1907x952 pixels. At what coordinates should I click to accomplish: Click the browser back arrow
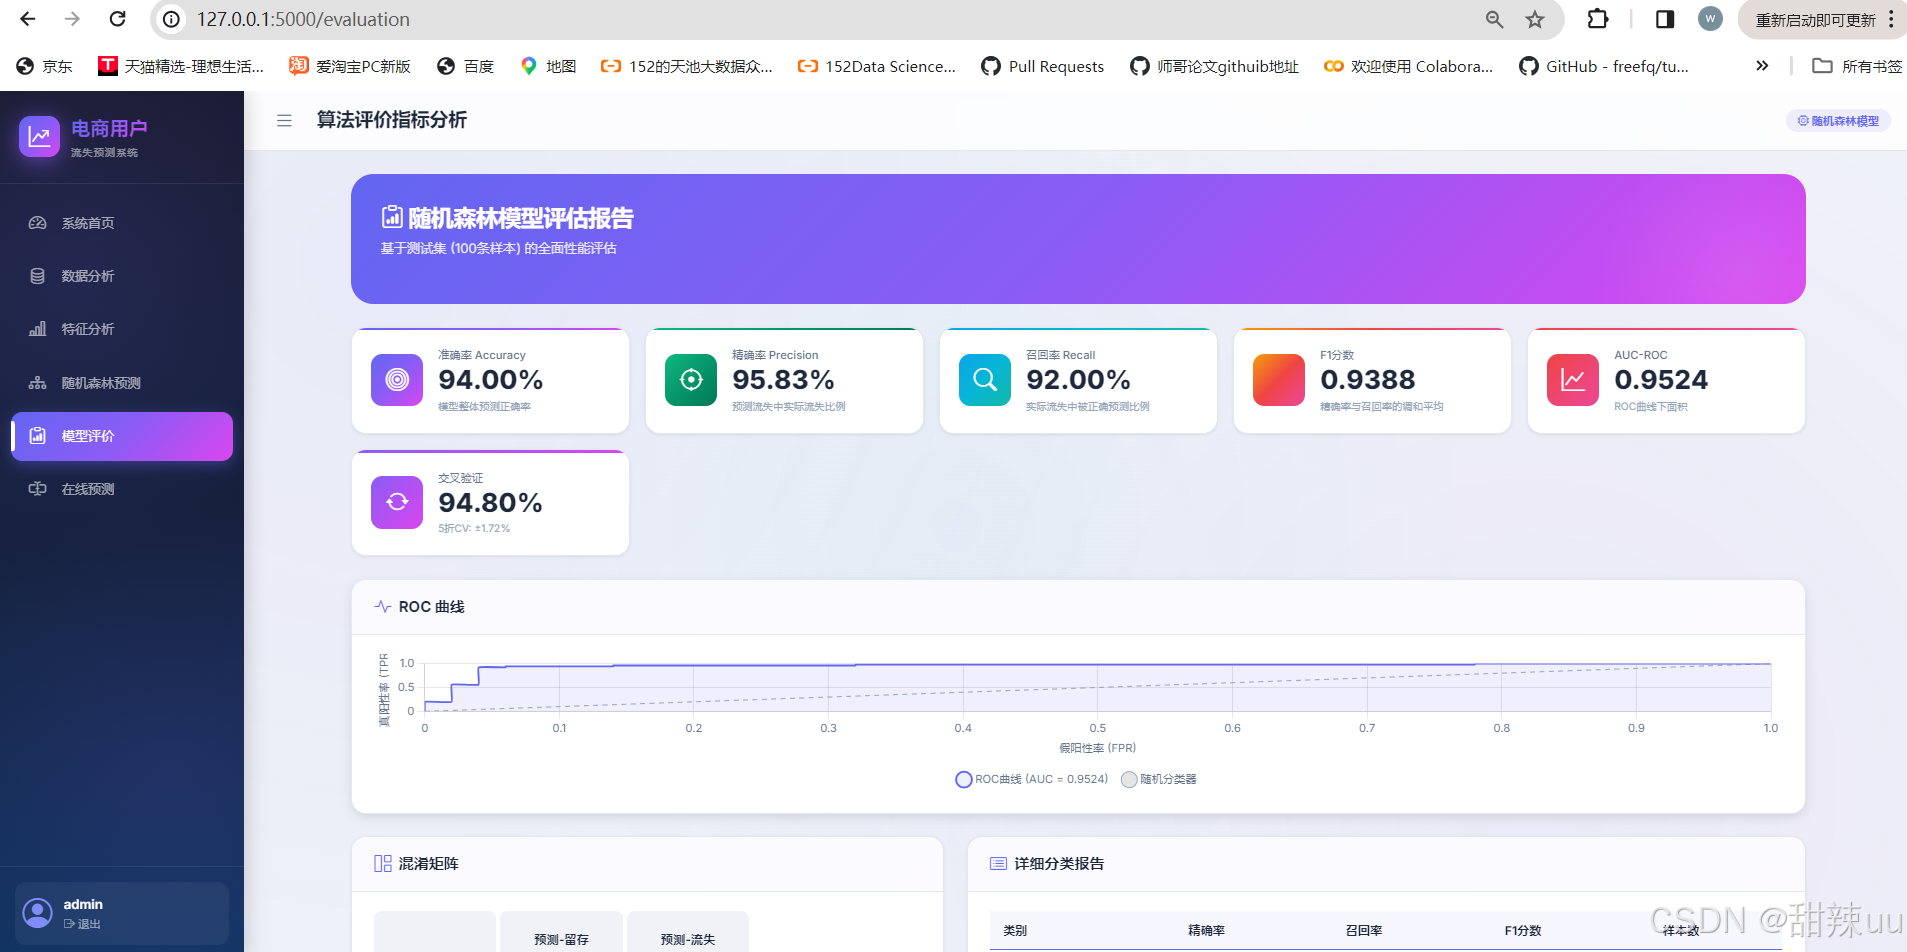click(27, 19)
